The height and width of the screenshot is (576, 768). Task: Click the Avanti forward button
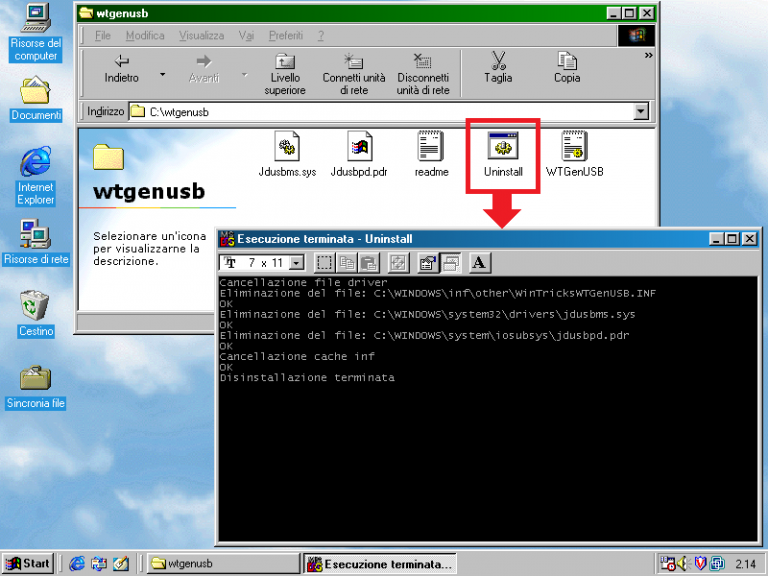(204, 69)
